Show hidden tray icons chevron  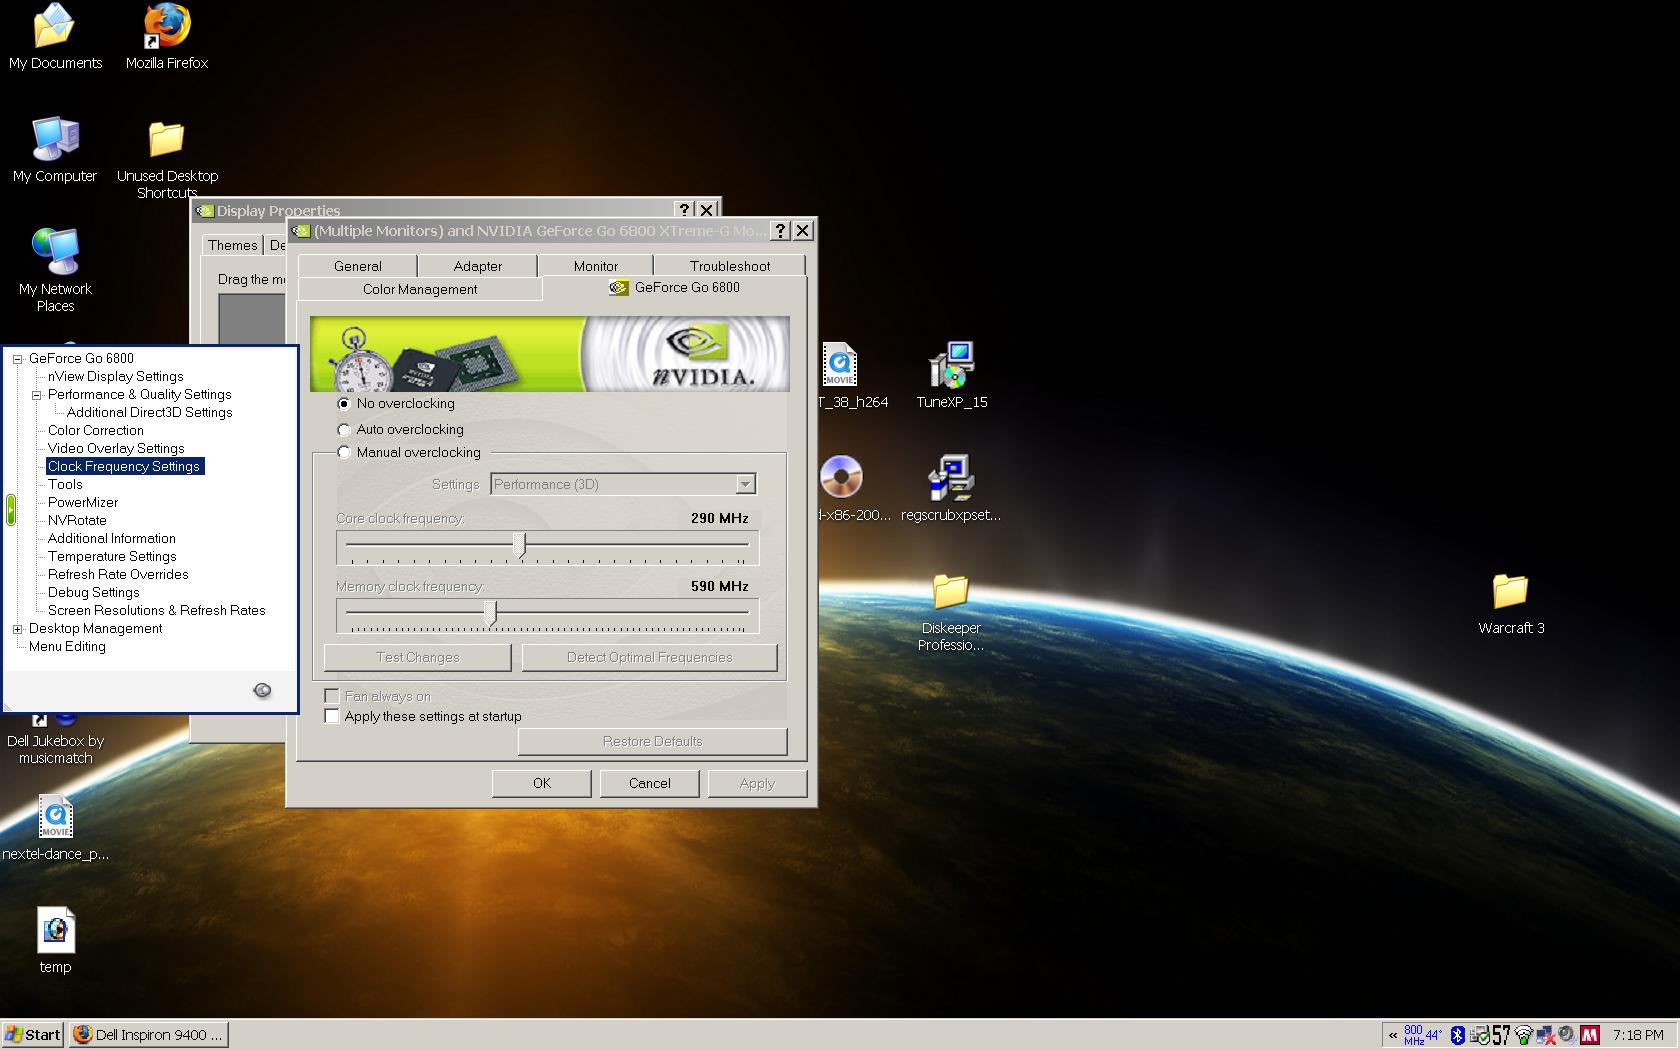tap(1393, 1036)
